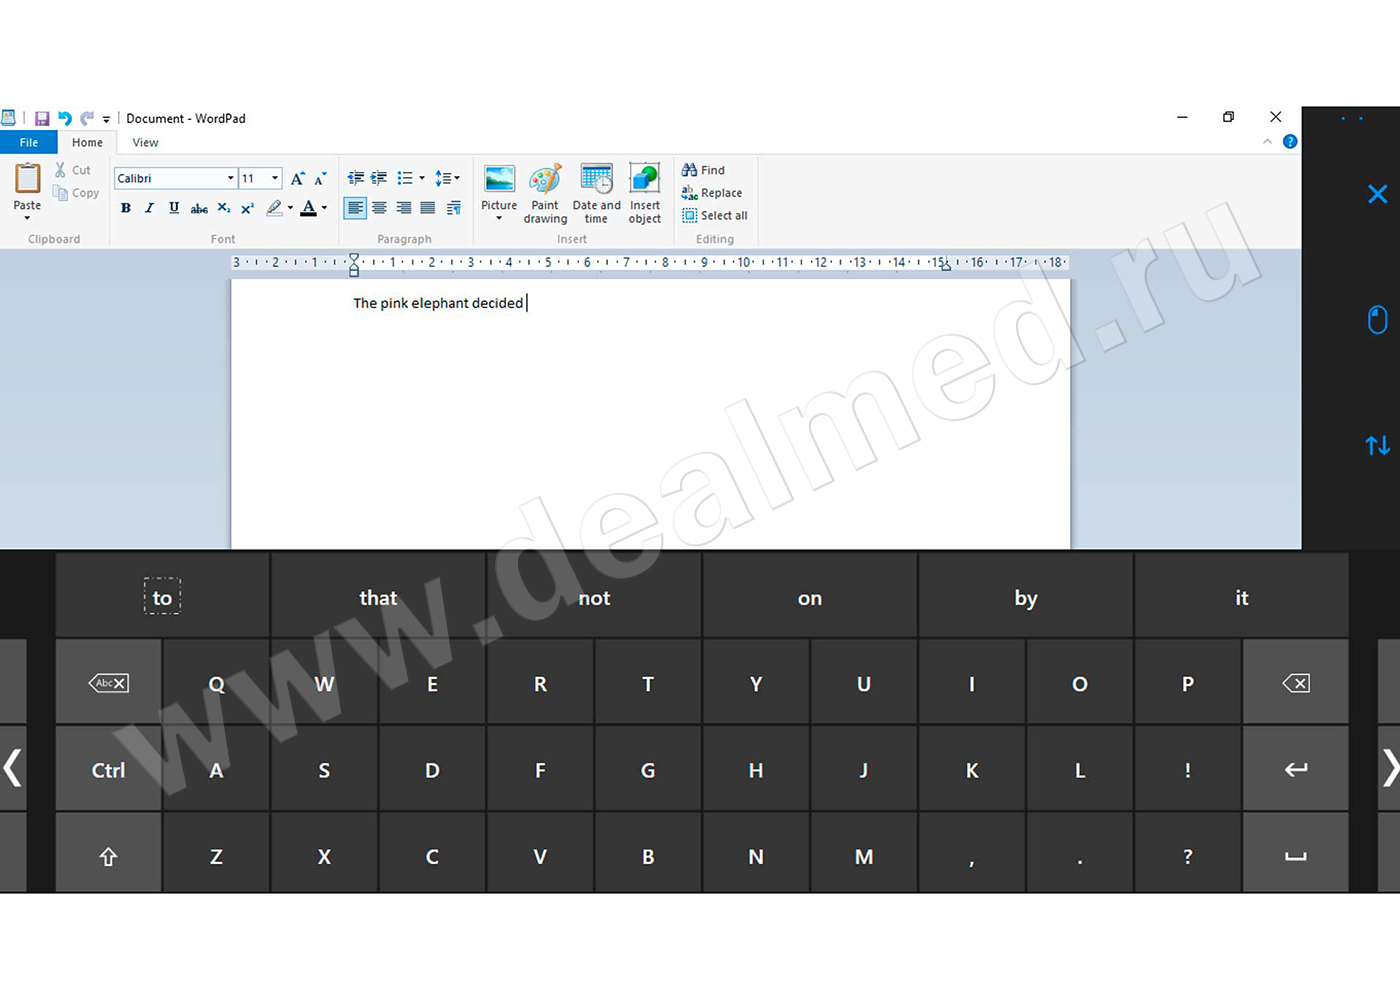The height and width of the screenshot is (1000, 1400).
Task: Click the Cut scissors button
Action: (x=73, y=170)
